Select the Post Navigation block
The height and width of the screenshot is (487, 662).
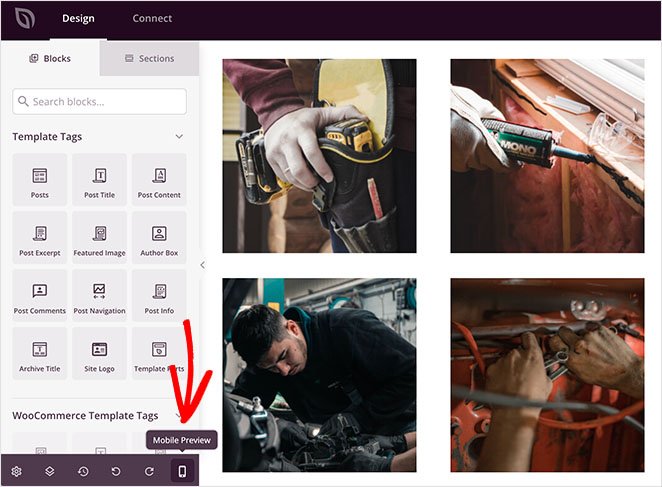pos(99,295)
